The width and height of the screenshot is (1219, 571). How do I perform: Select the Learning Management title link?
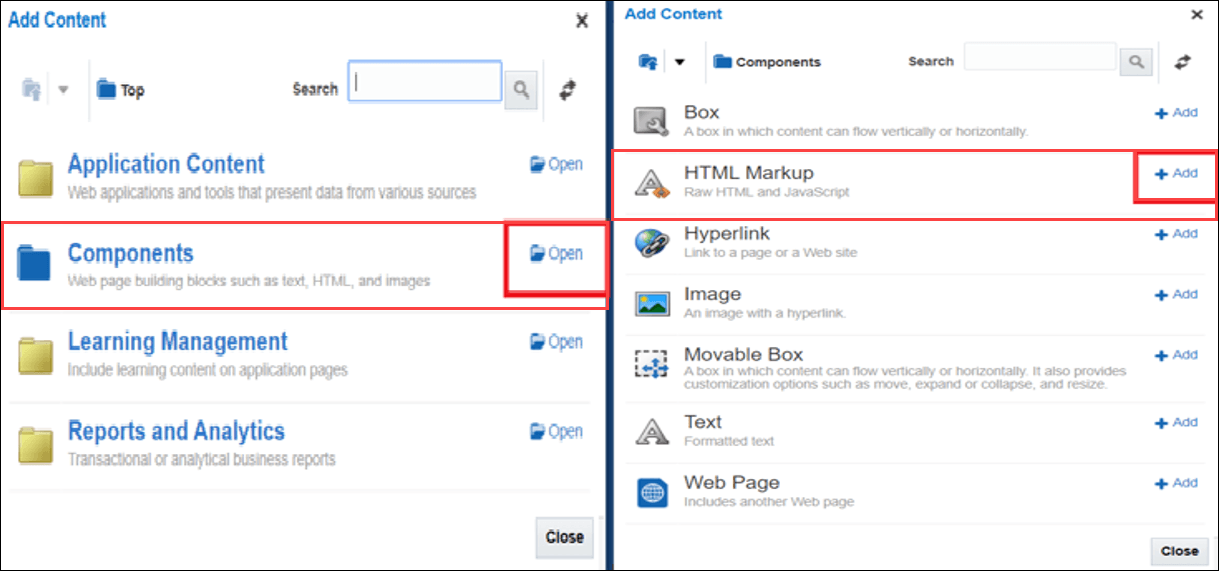tap(177, 341)
